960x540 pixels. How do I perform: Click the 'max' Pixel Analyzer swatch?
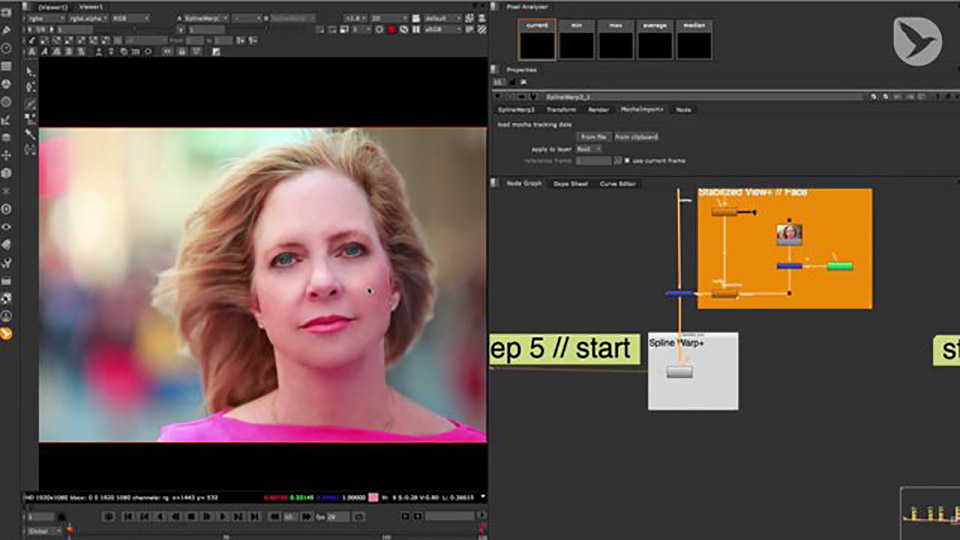point(615,39)
